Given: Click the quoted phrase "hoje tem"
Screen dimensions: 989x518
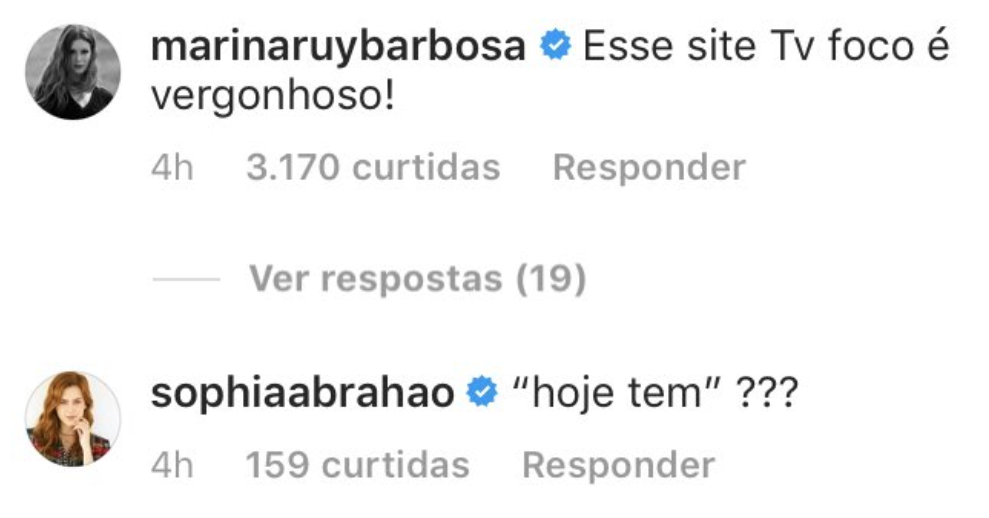Looking at the screenshot, I should pos(617,392).
